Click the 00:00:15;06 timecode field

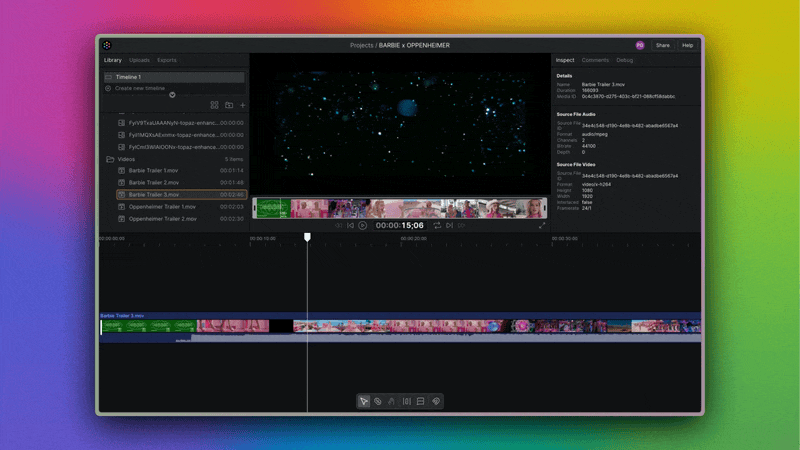399,226
